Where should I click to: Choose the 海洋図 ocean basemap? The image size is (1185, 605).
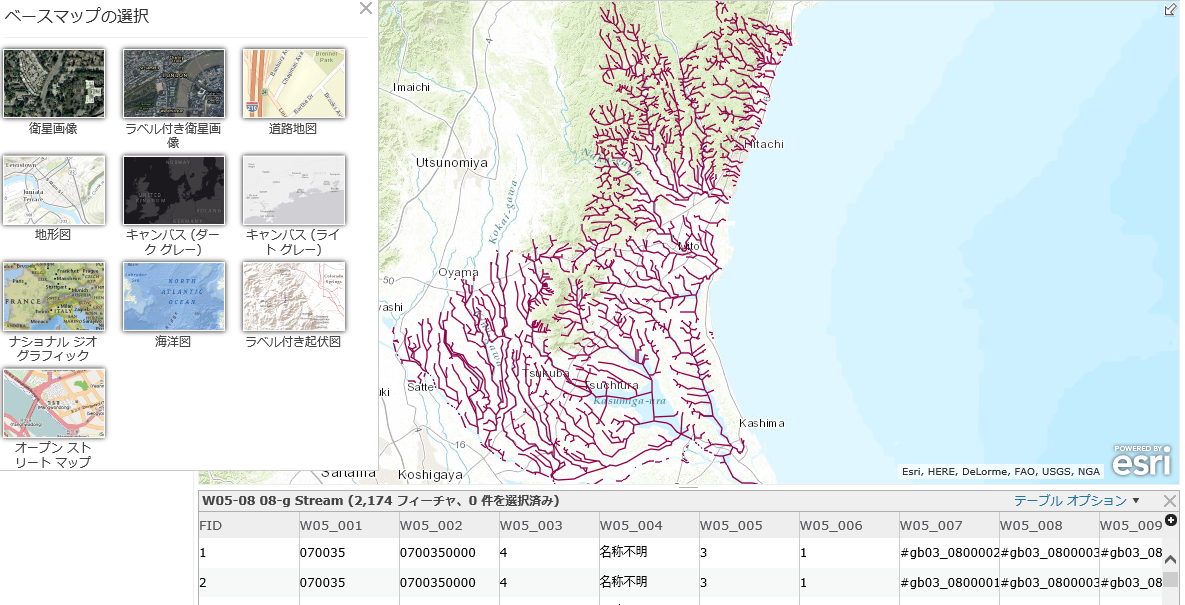click(173, 297)
